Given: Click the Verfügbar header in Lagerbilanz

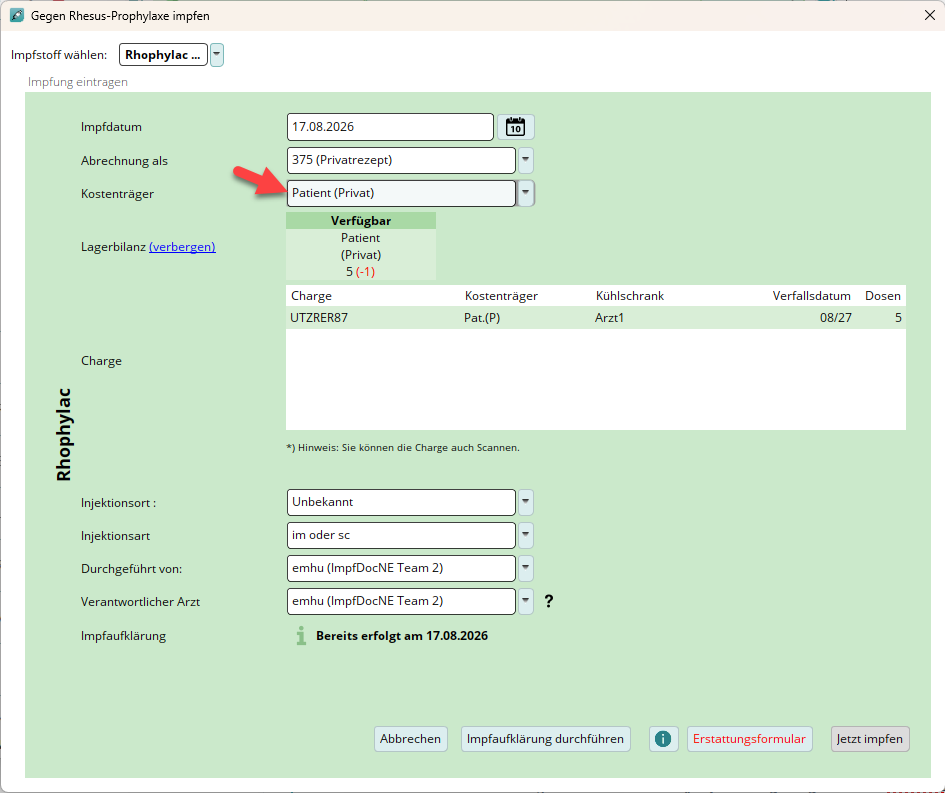Looking at the screenshot, I should [360, 221].
